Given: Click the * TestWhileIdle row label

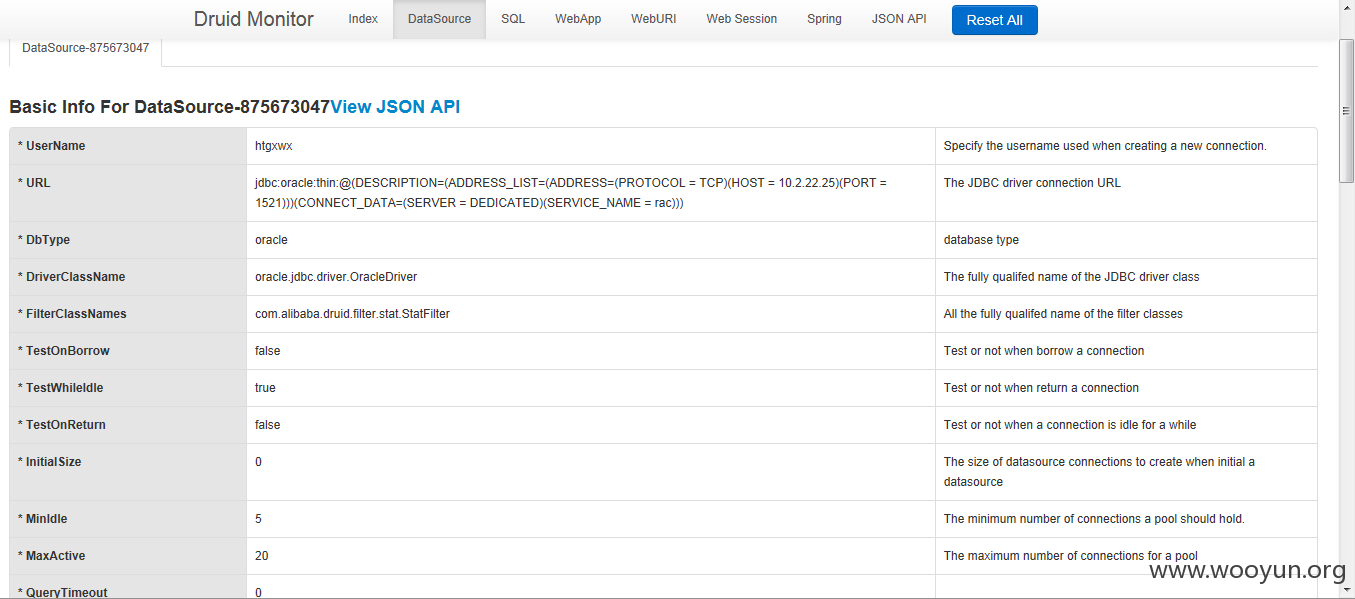Looking at the screenshot, I should [x=61, y=388].
